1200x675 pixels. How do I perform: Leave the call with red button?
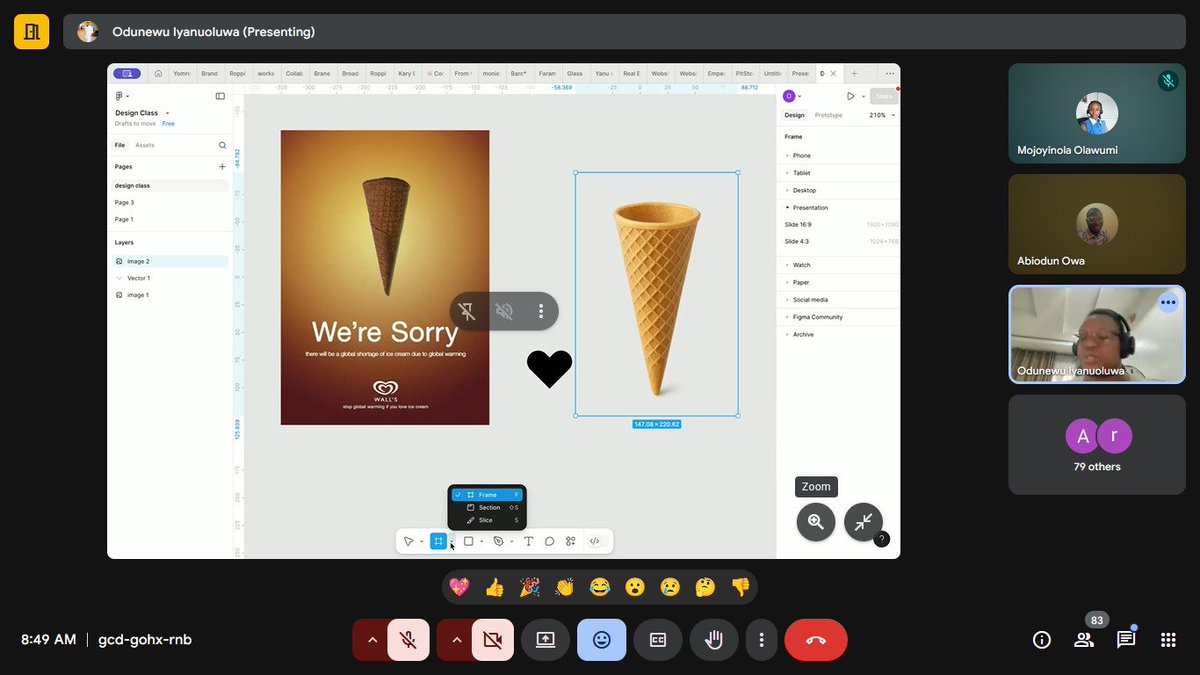[816, 640]
